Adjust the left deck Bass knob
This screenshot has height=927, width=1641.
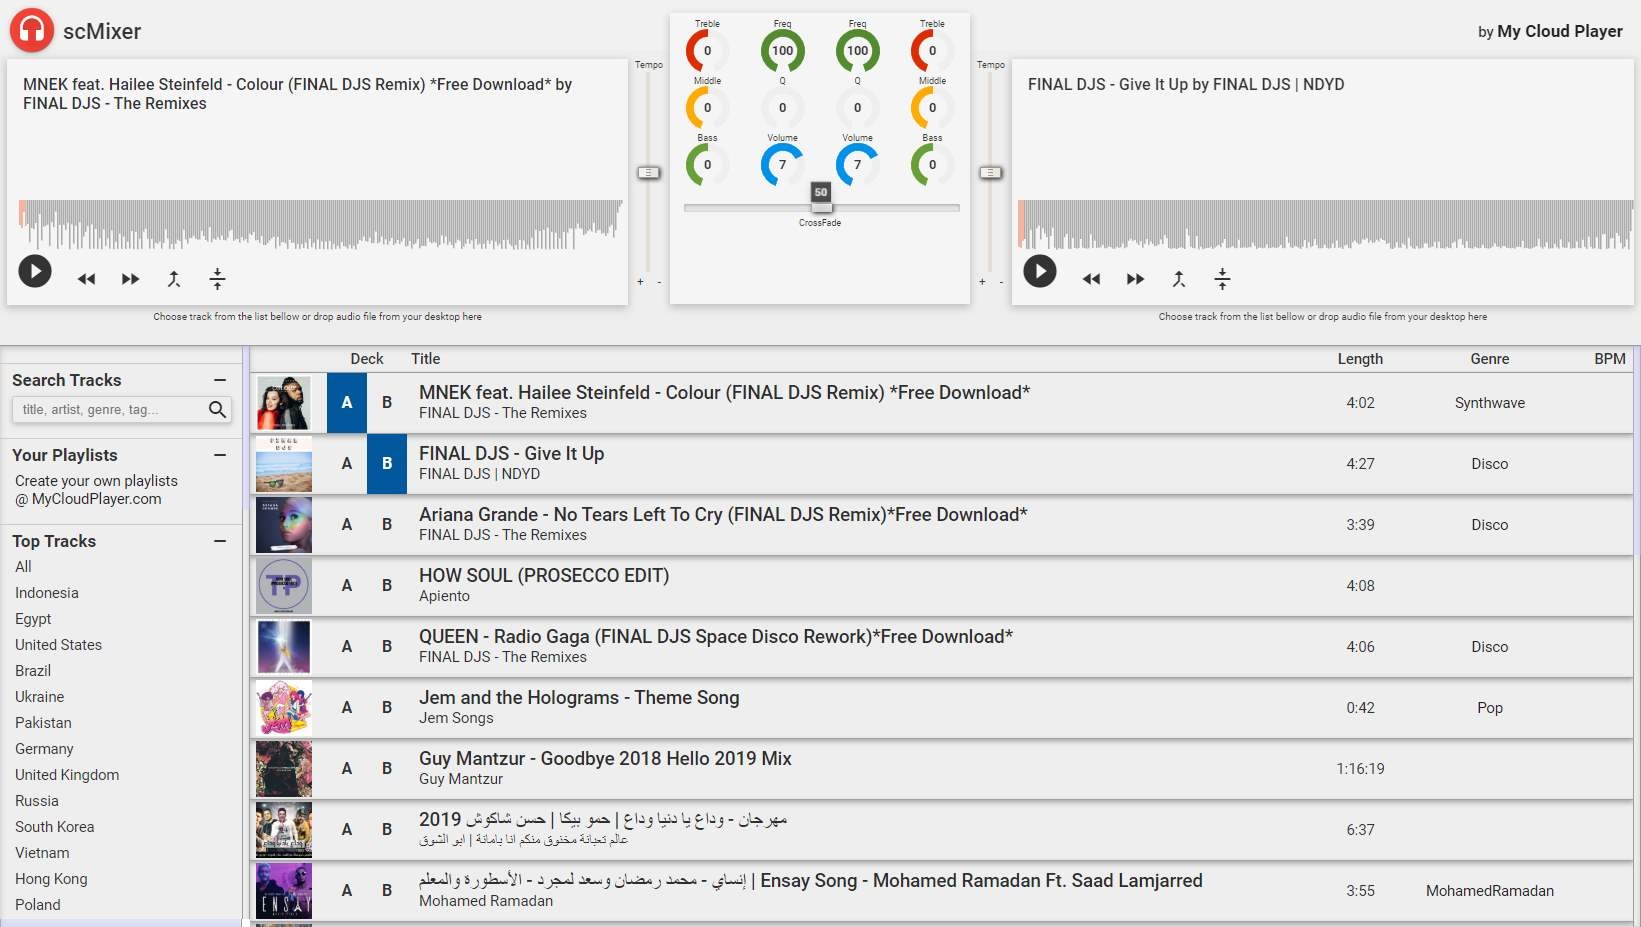(707, 165)
